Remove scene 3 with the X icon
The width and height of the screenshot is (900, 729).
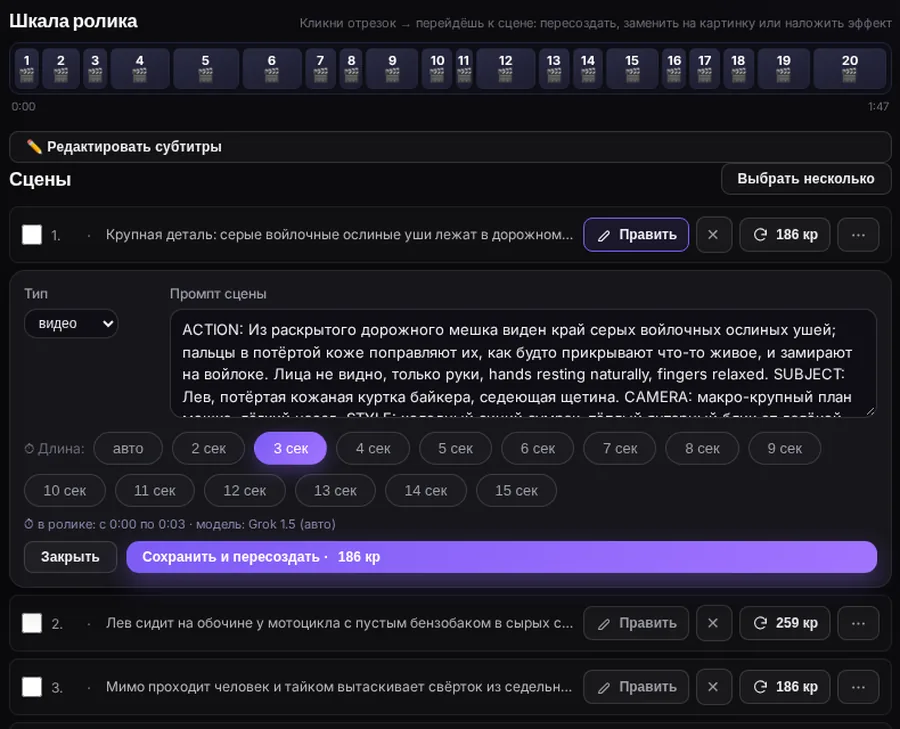coord(713,687)
